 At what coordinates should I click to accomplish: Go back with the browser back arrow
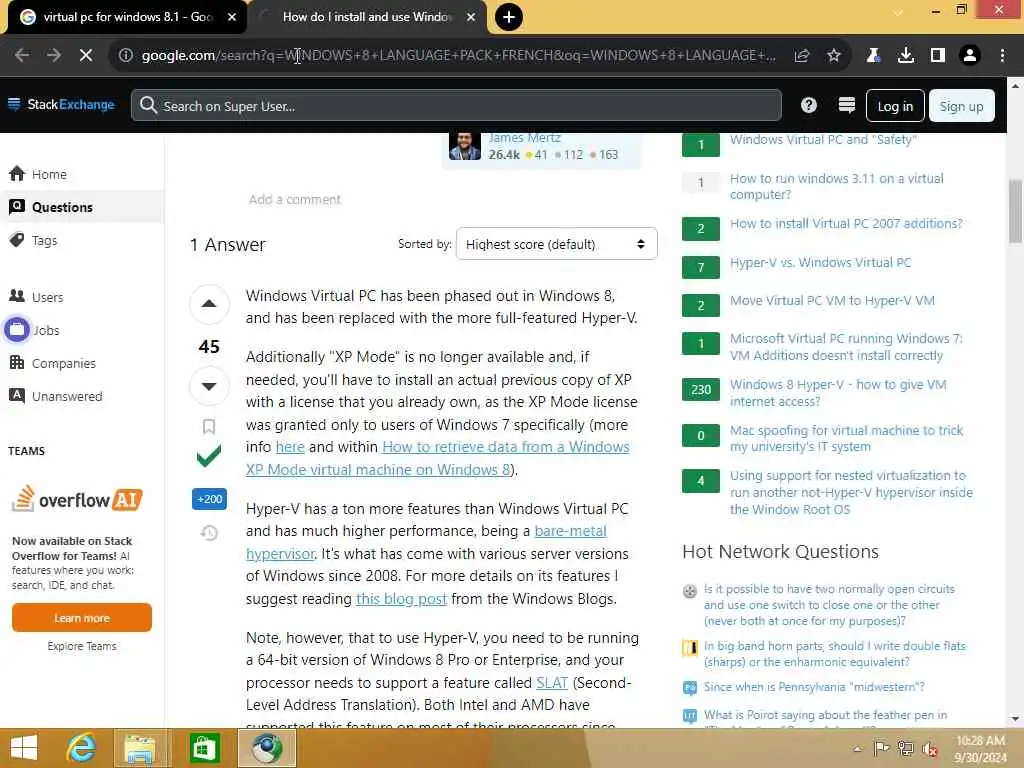click(22, 55)
